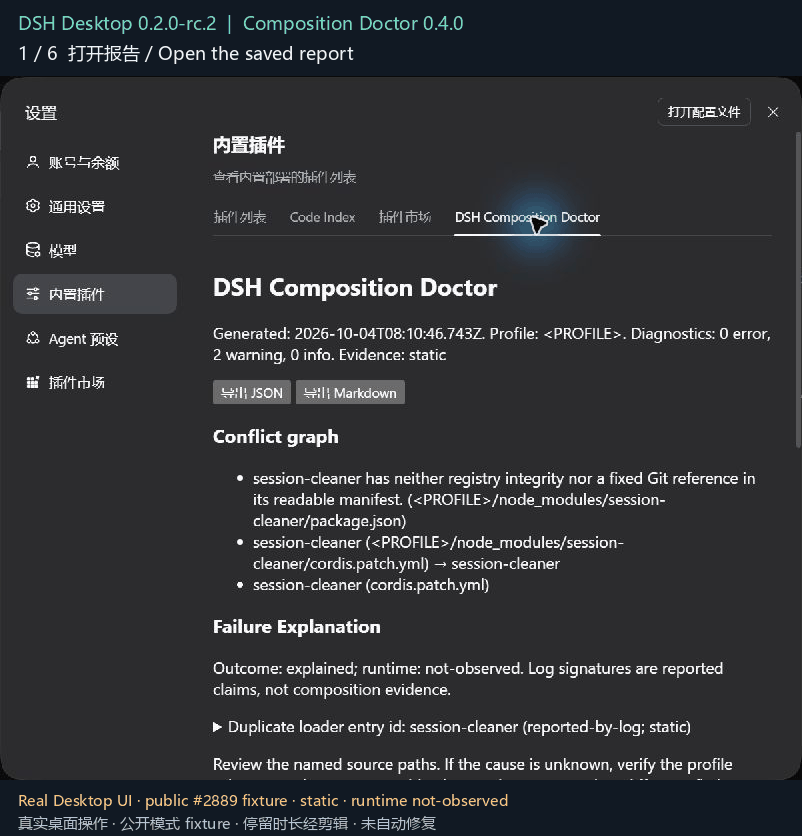Click the 内置插件 page heading
Screen dimensions: 802x836
(x=249, y=145)
